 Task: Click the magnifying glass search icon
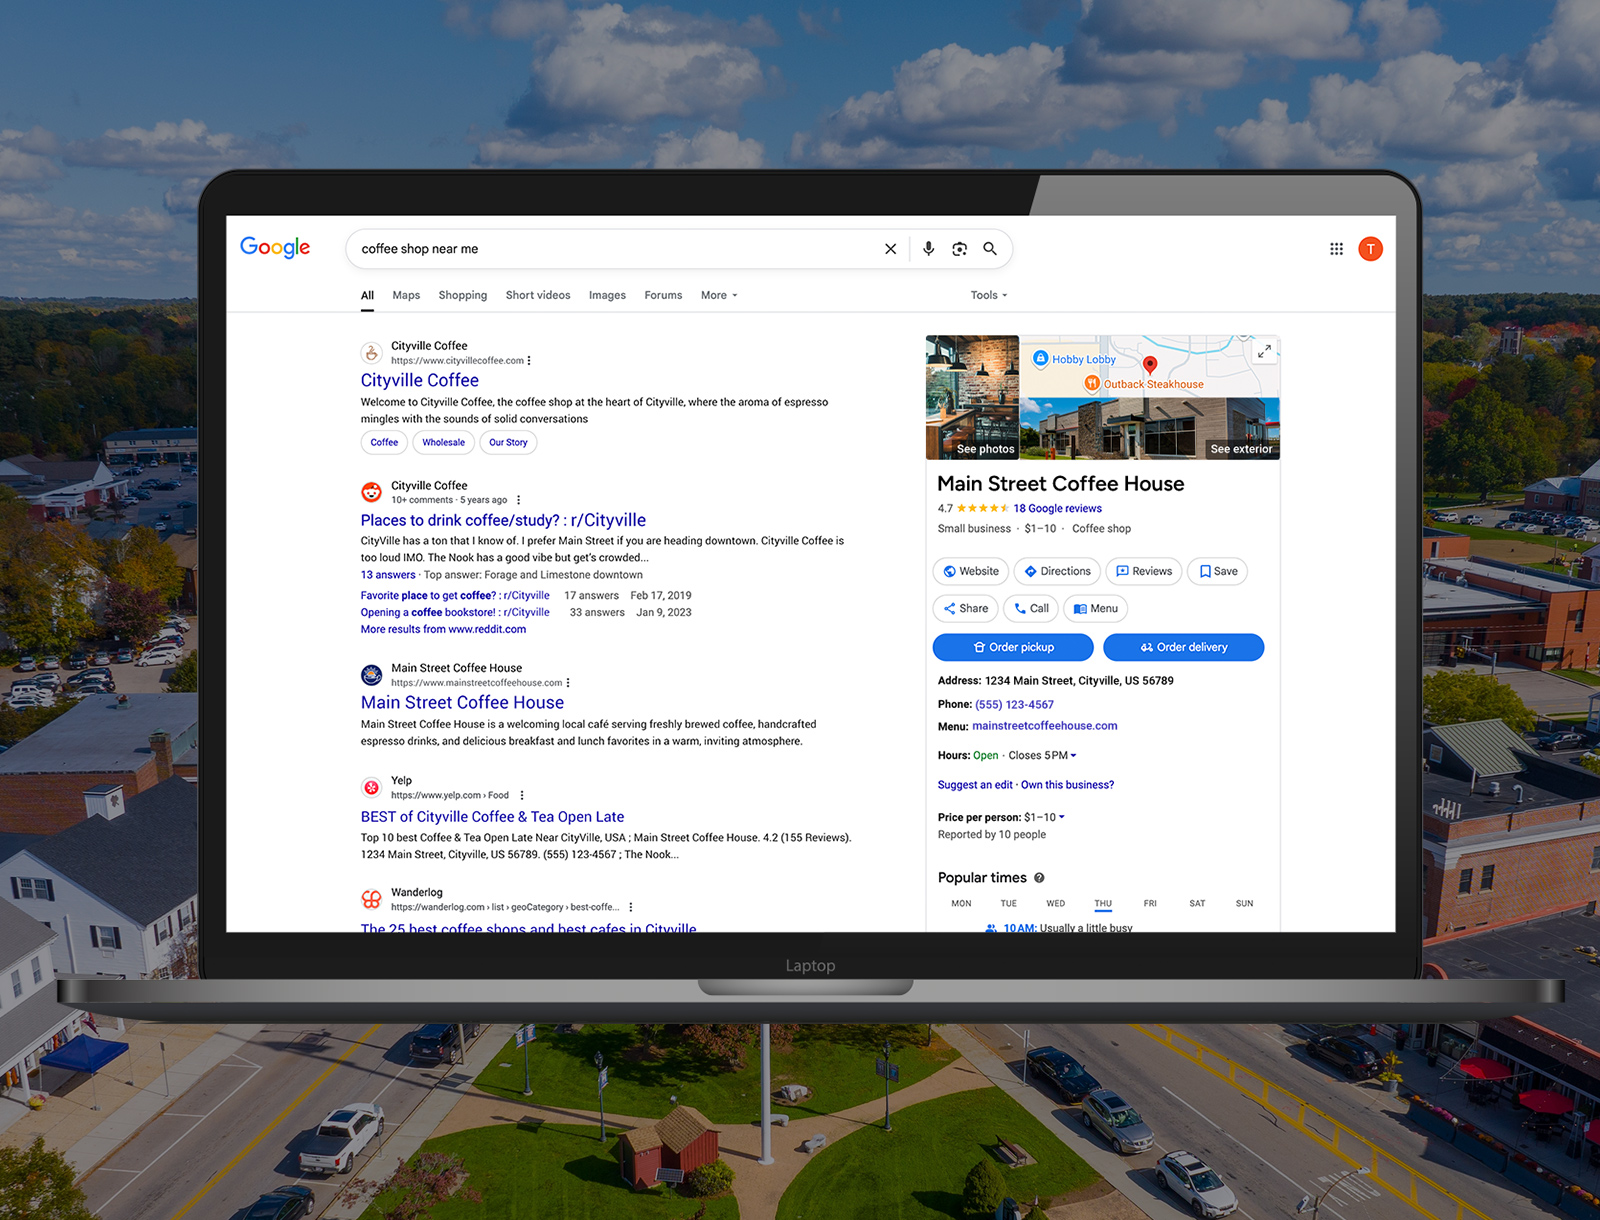coord(990,249)
